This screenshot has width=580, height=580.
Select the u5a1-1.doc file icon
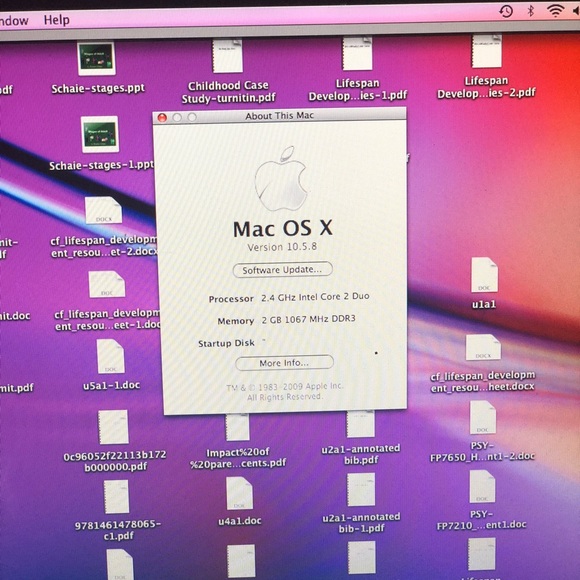(111, 356)
